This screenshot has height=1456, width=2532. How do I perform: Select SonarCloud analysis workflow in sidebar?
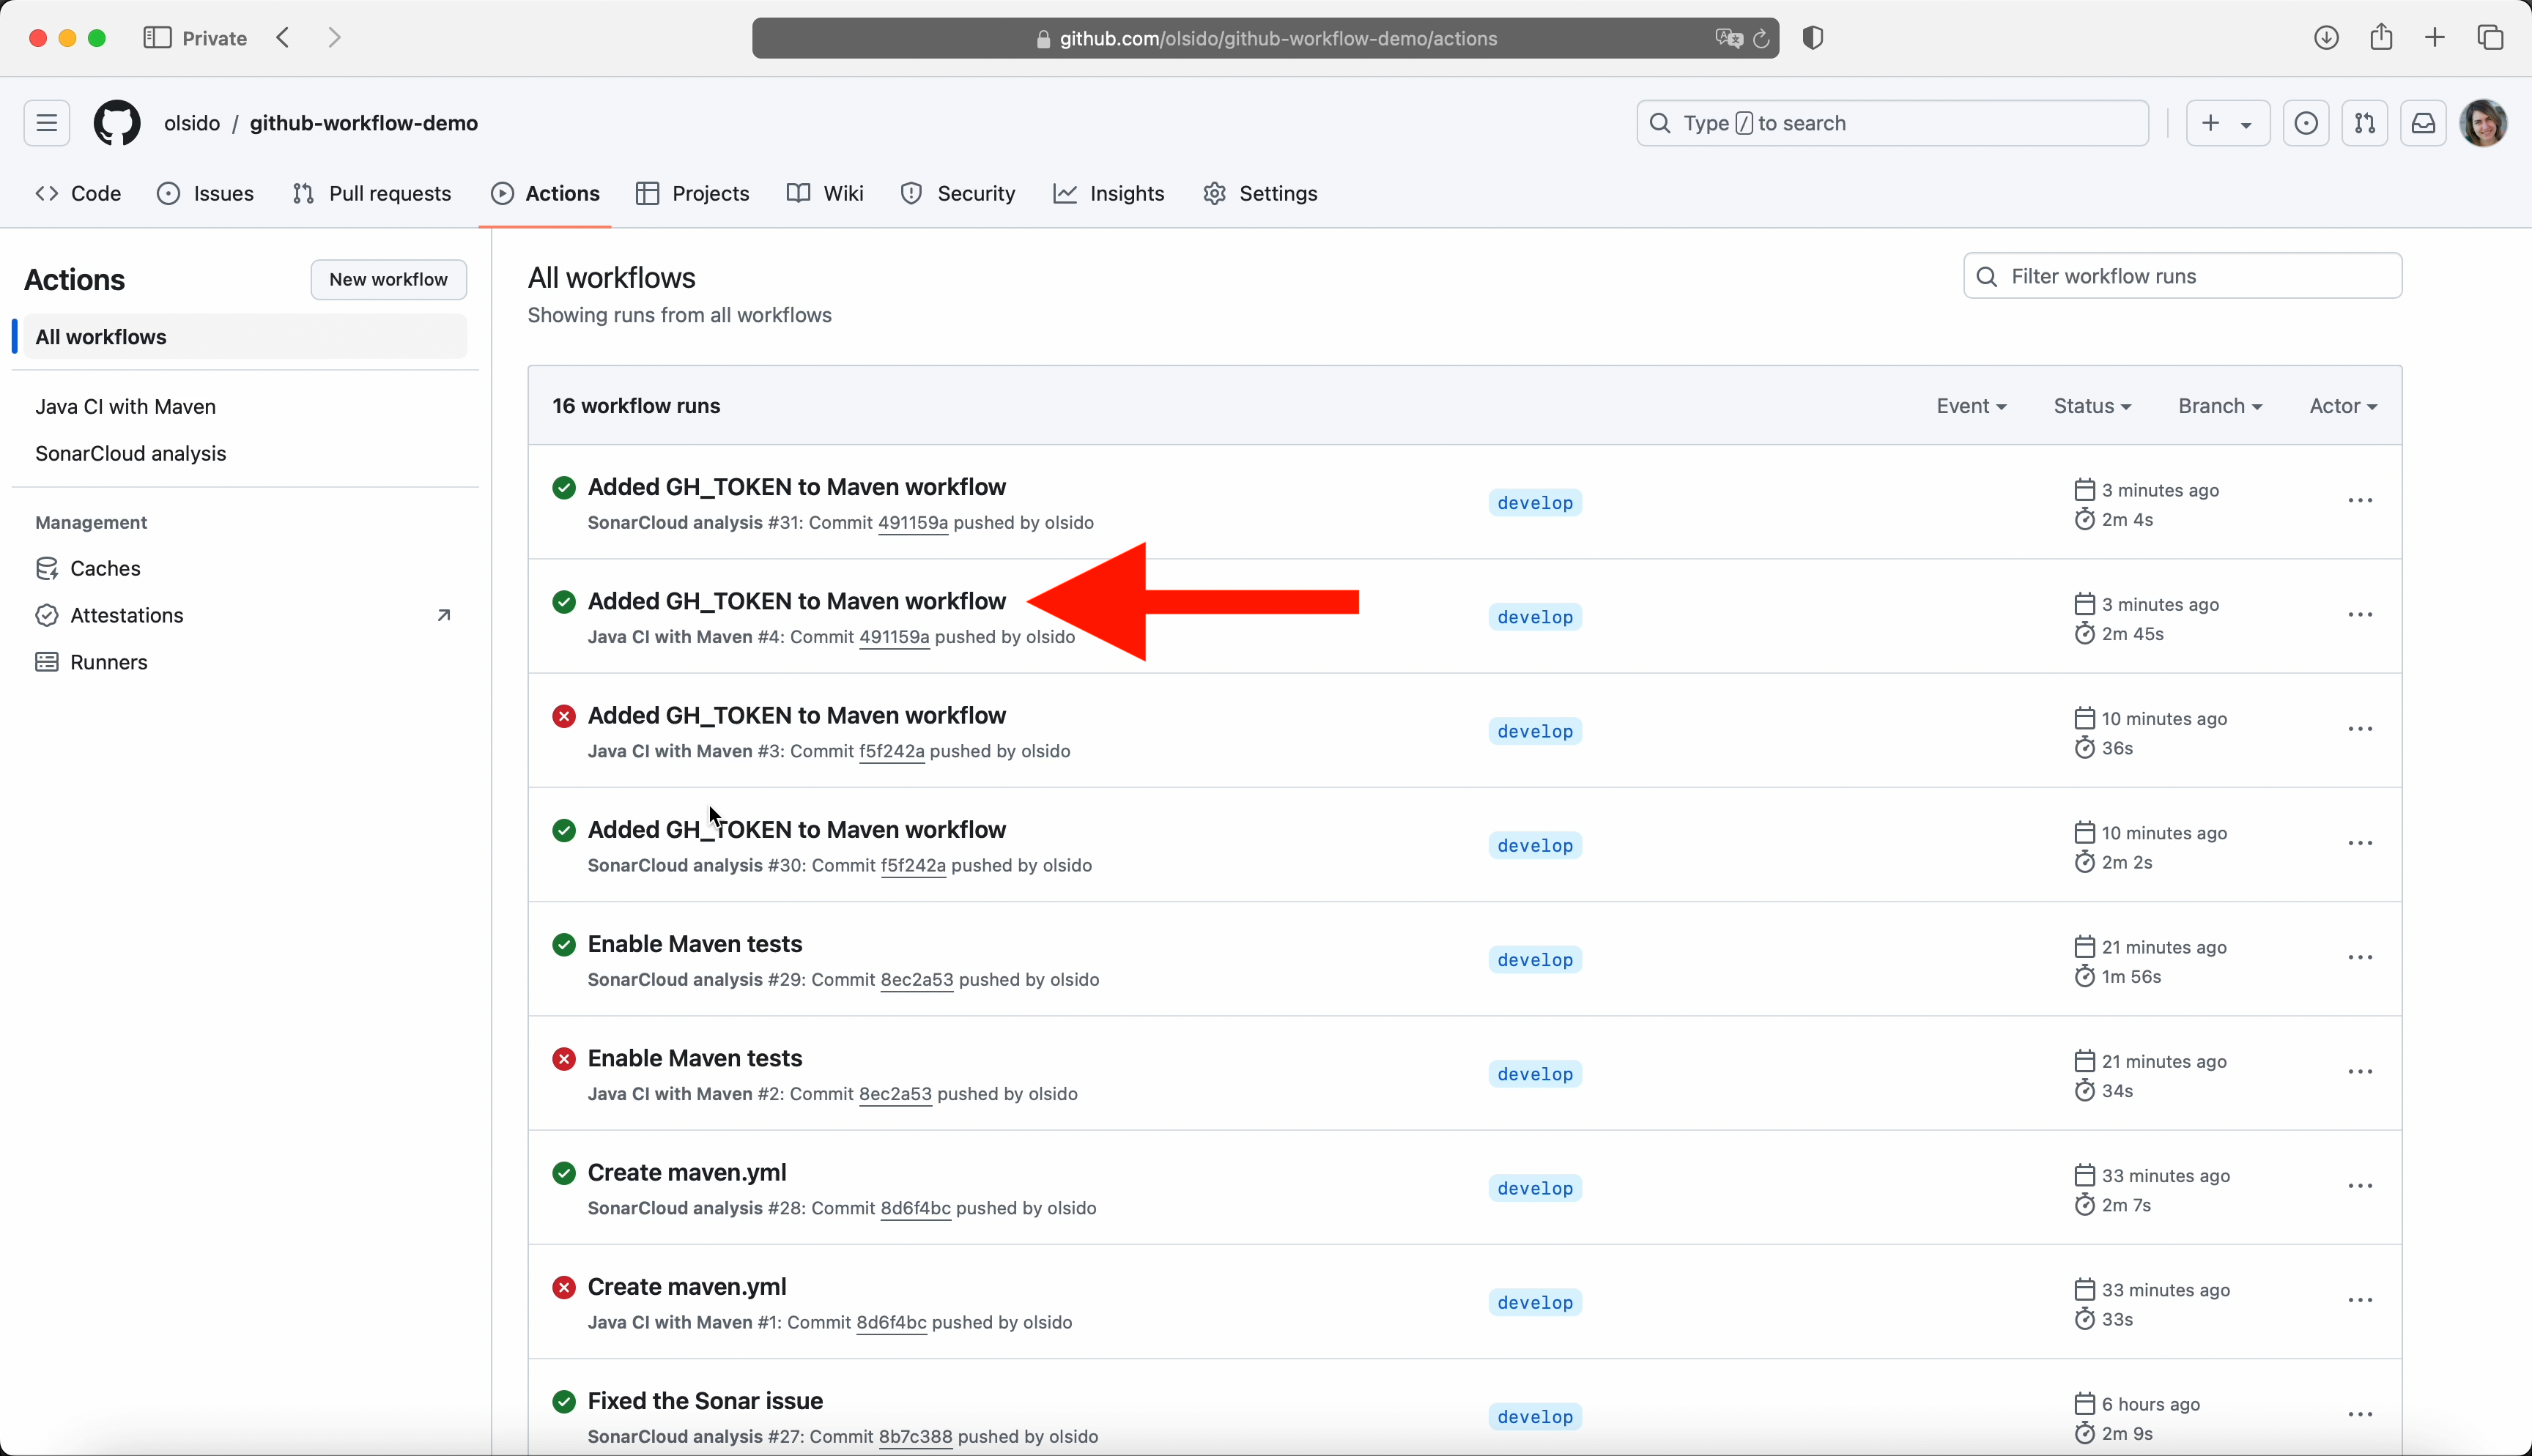131,454
